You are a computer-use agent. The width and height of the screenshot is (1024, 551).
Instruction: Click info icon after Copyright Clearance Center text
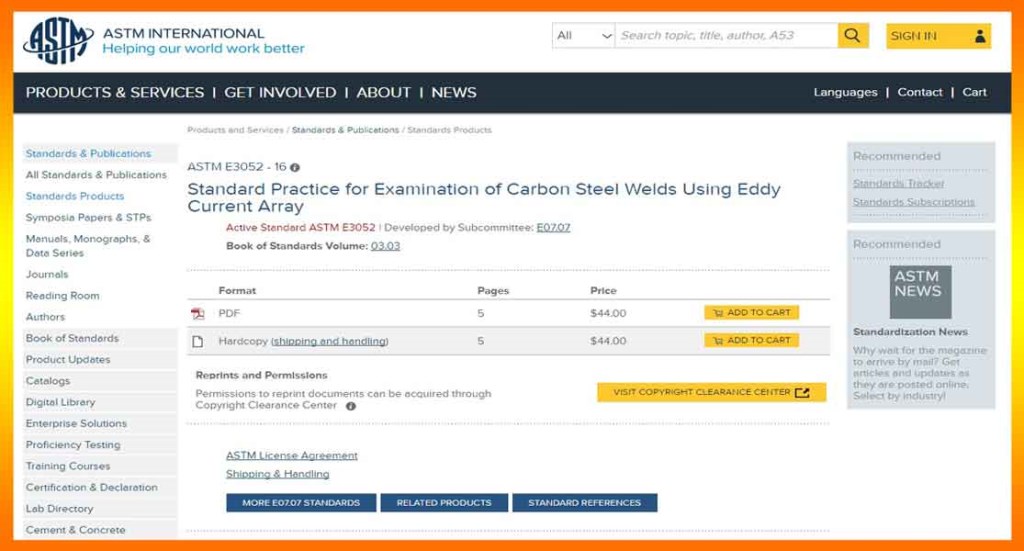[x=351, y=406]
